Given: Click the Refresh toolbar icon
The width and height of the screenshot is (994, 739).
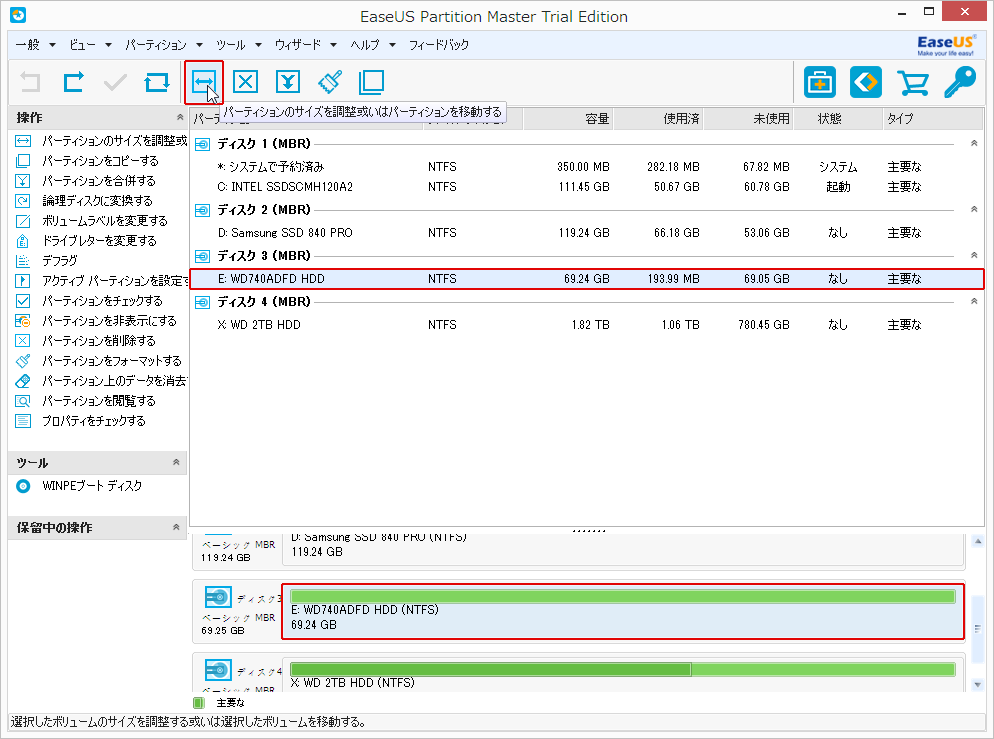Looking at the screenshot, I should point(157,82).
